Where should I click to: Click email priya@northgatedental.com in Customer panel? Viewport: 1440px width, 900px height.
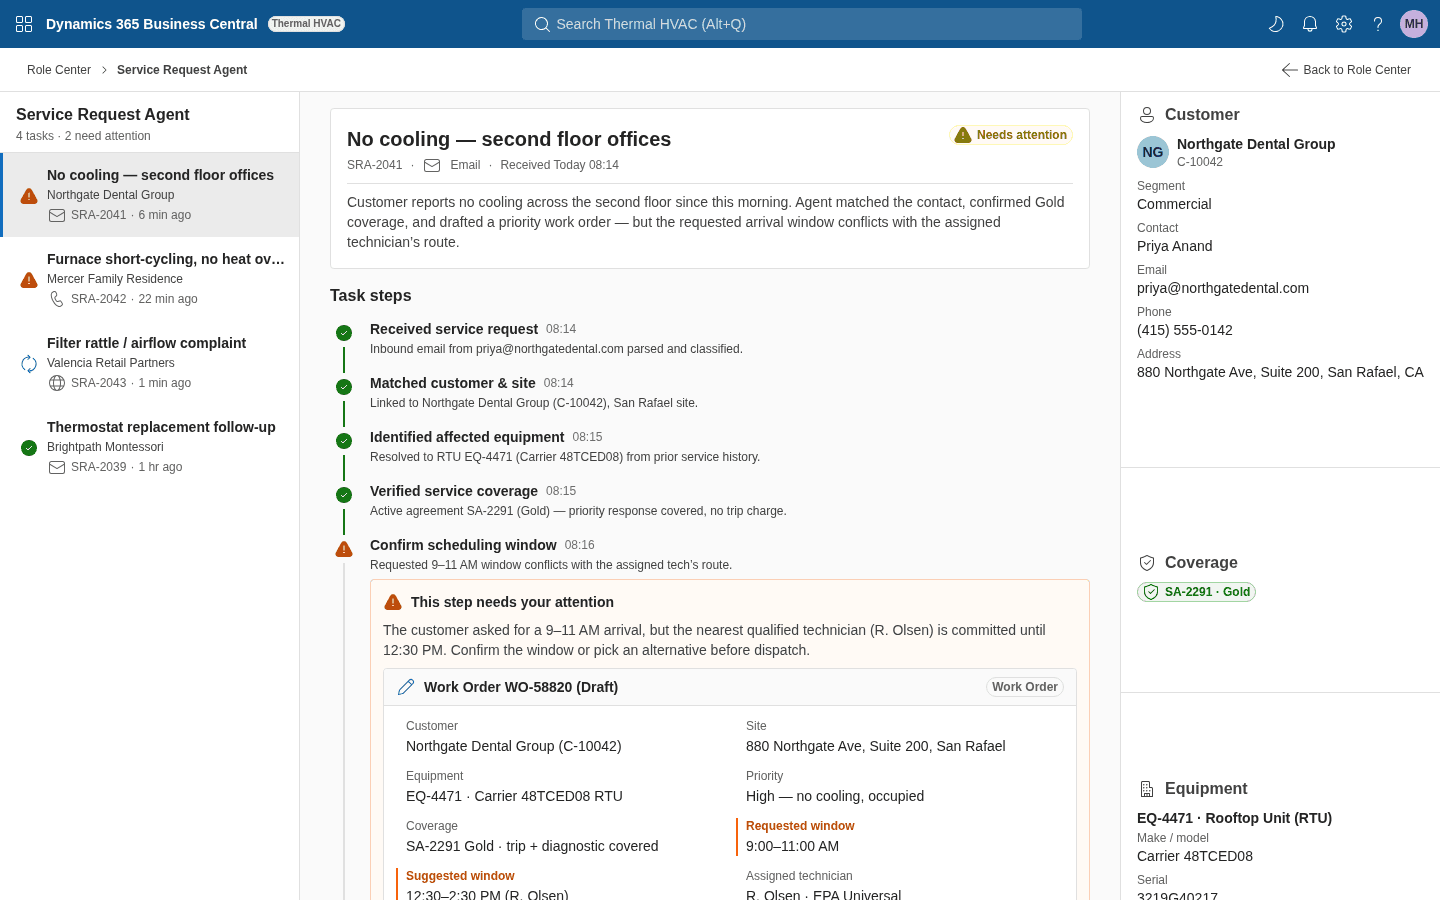[1223, 288]
